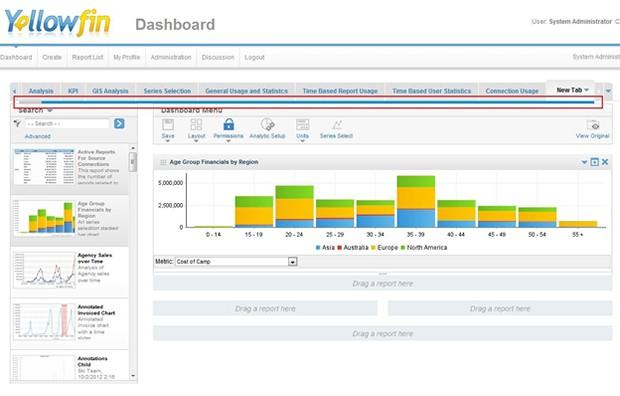Click the 55 + chart bar

(578, 224)
